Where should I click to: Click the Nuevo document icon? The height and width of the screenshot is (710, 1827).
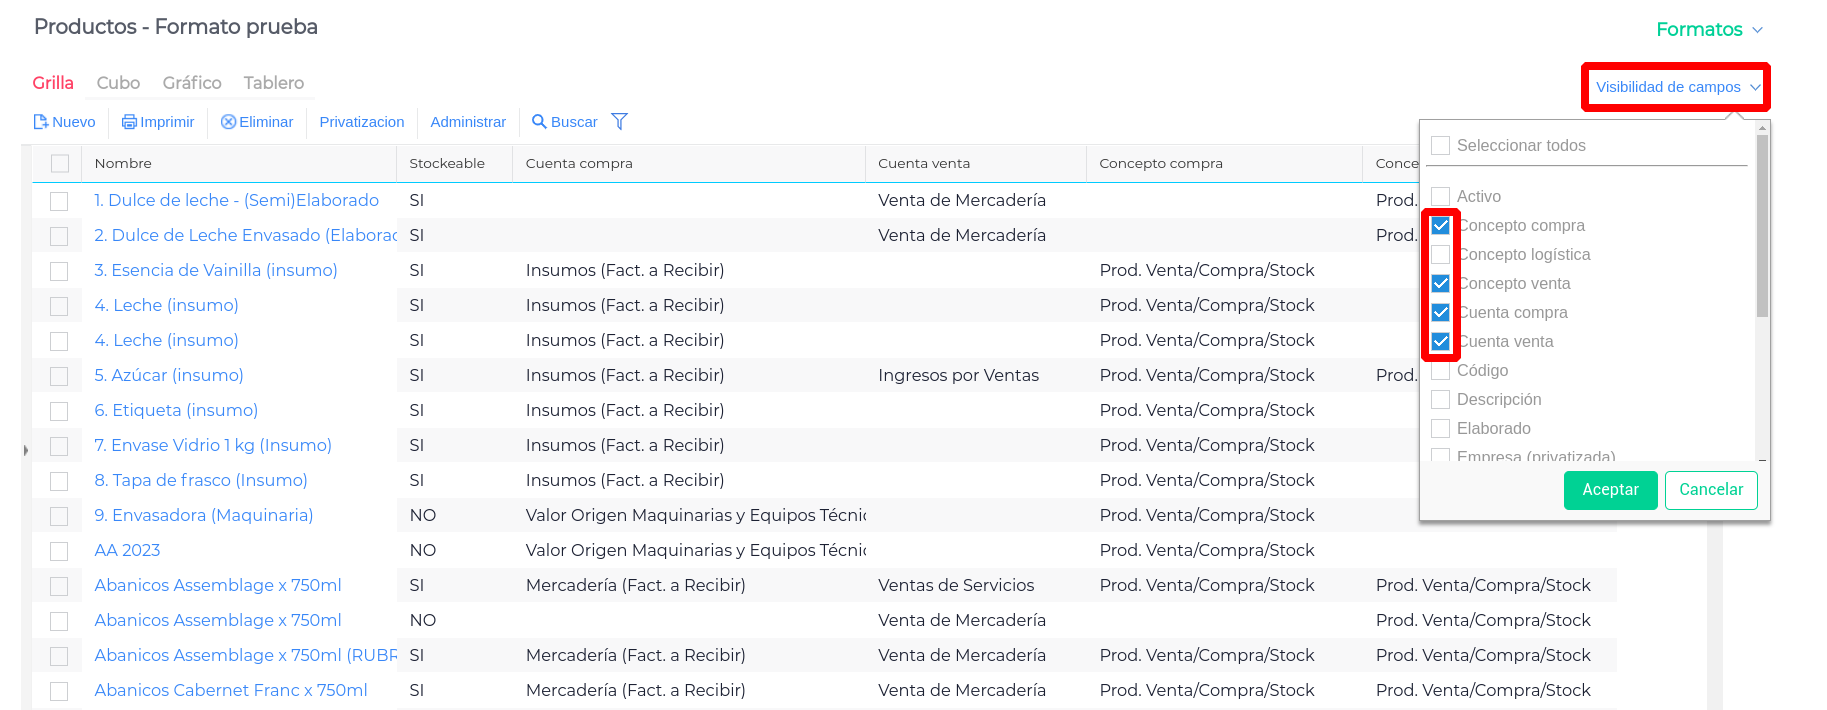pos(41,122)
